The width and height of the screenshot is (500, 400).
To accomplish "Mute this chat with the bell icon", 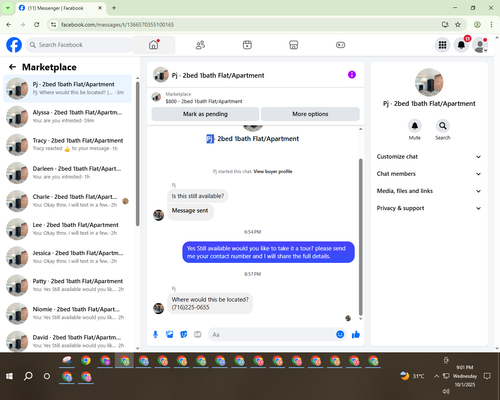I will [x=415, y=126].
